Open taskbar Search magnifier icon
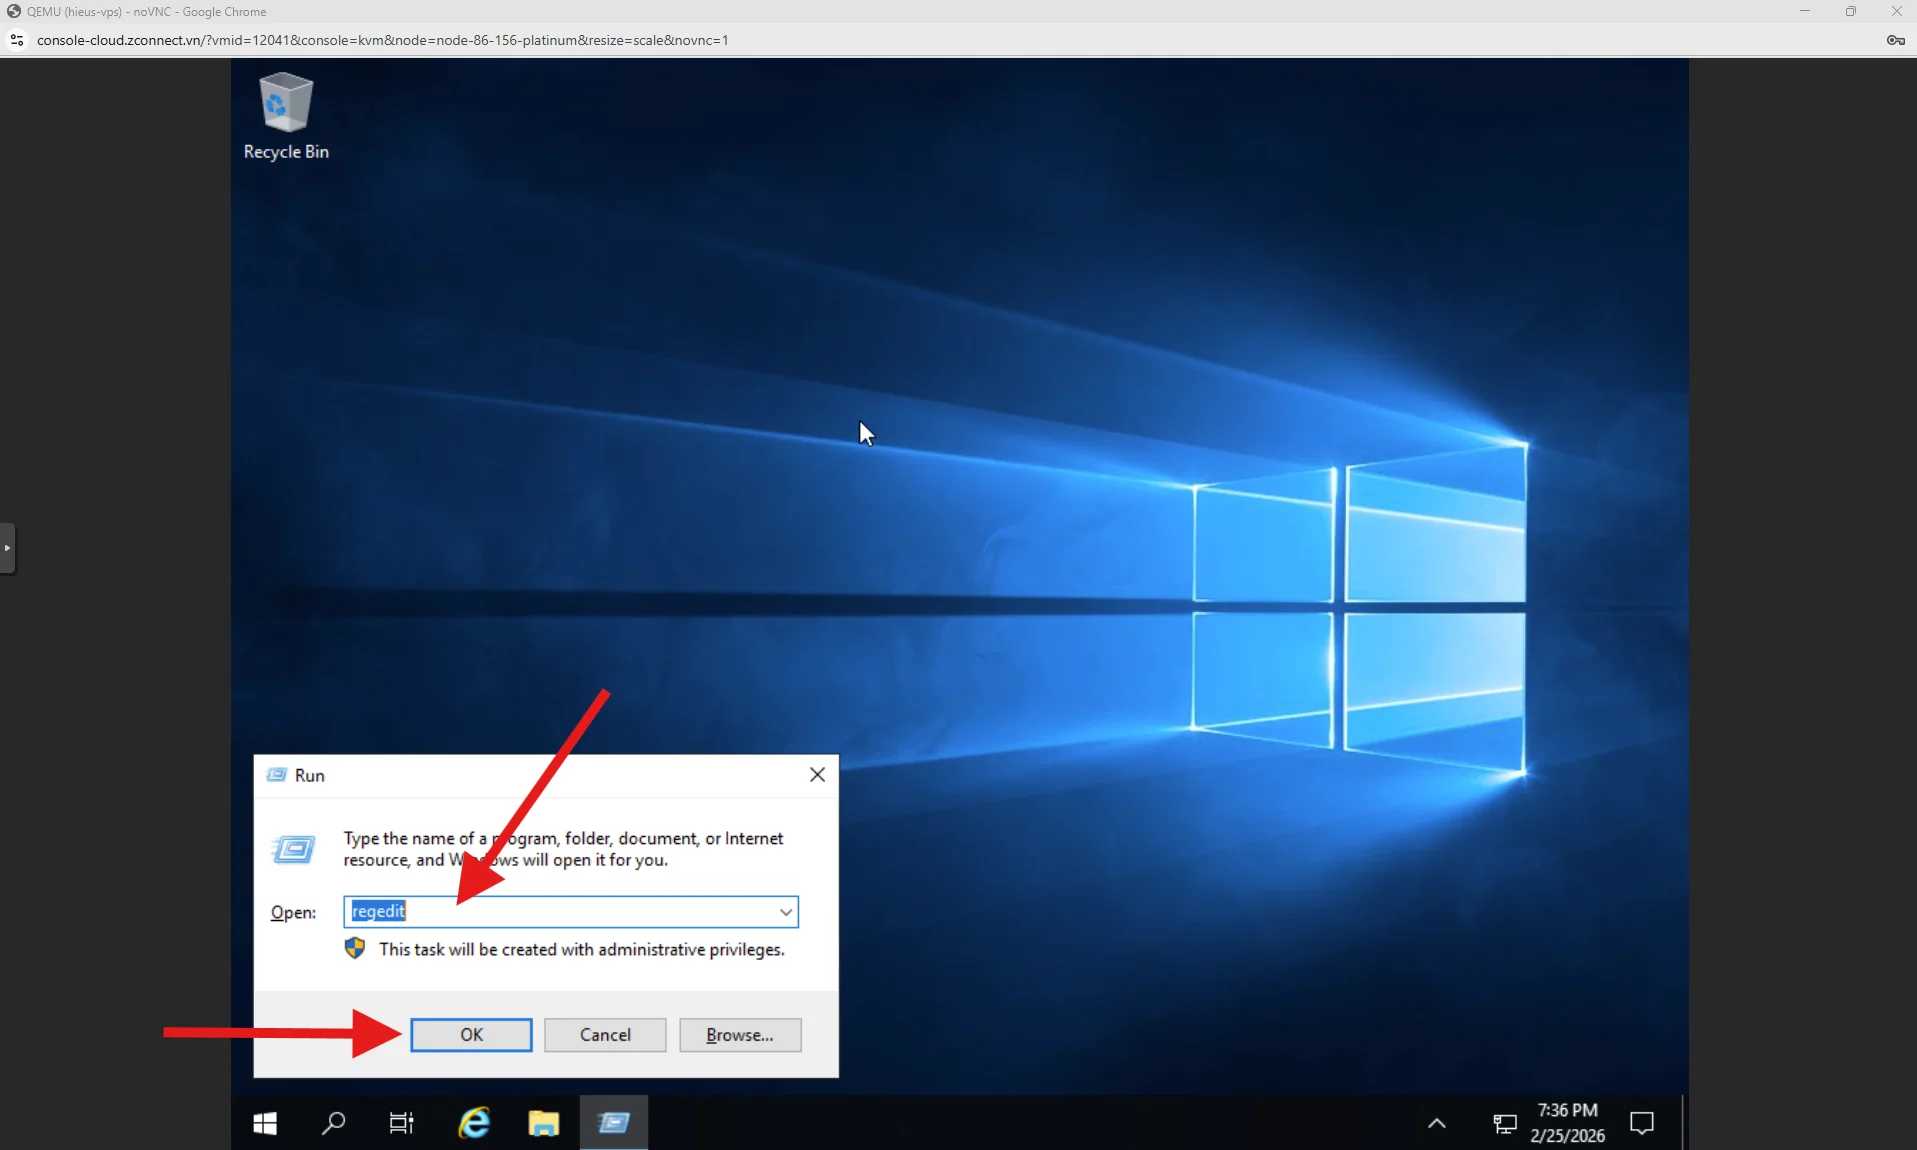The image size is (1917, 1150). click(x=334, y=1123)
